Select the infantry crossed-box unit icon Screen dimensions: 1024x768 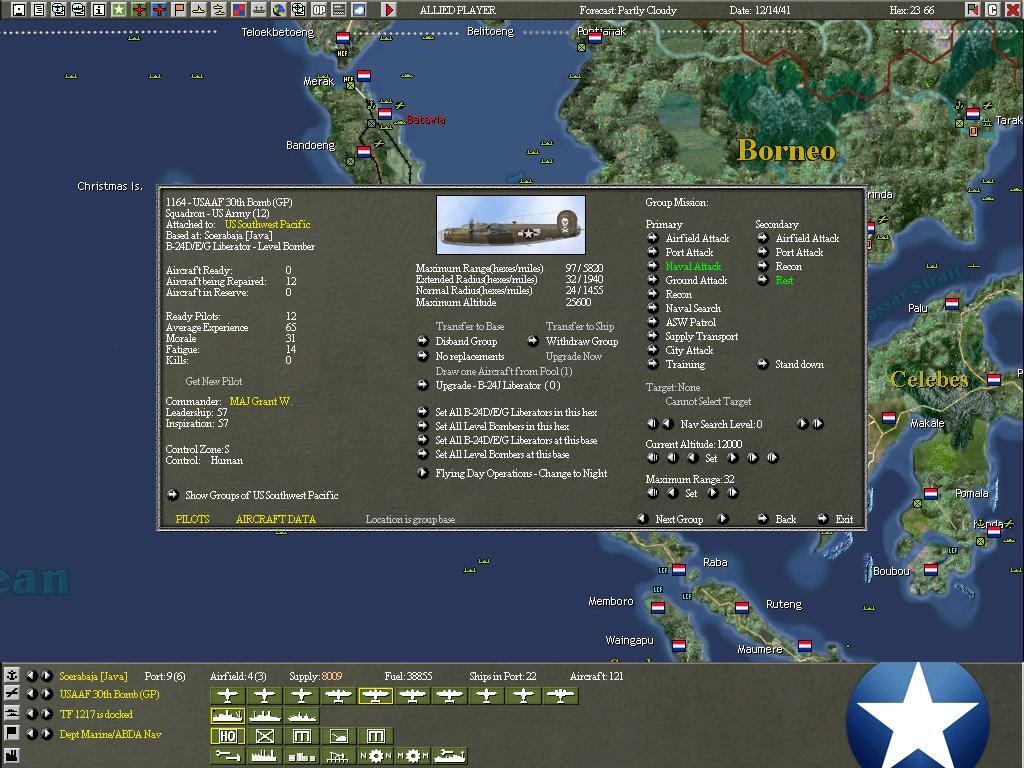click(264, 736)
